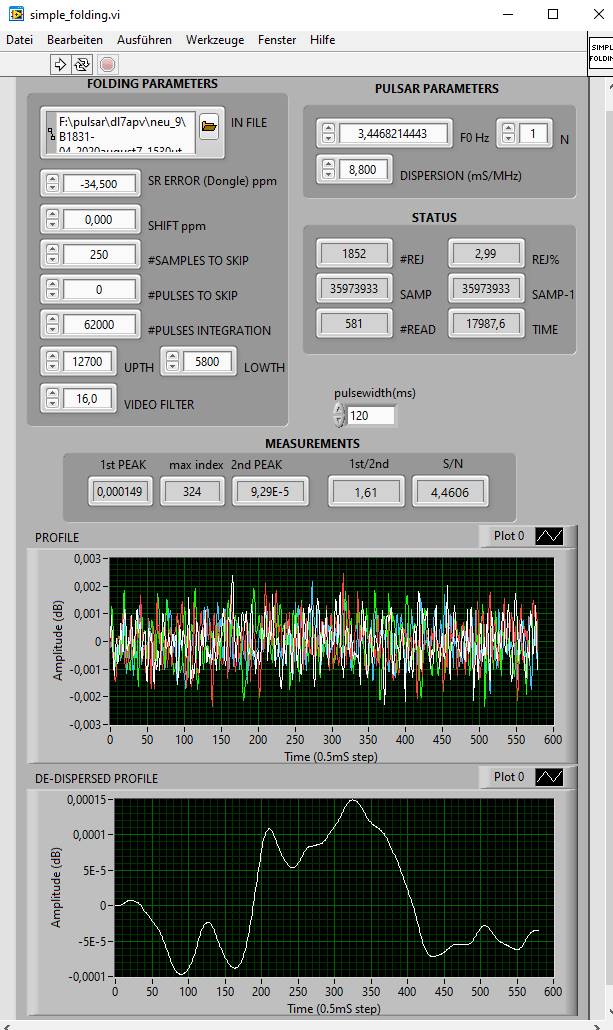Click the LabVIEW window title icon

click(x=16, y=14)
